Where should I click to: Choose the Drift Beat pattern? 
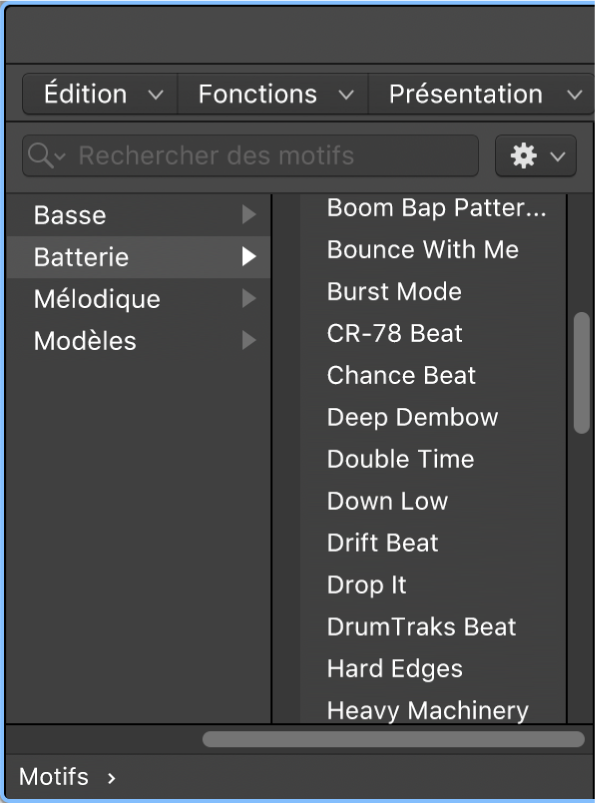tap(382, 543)
